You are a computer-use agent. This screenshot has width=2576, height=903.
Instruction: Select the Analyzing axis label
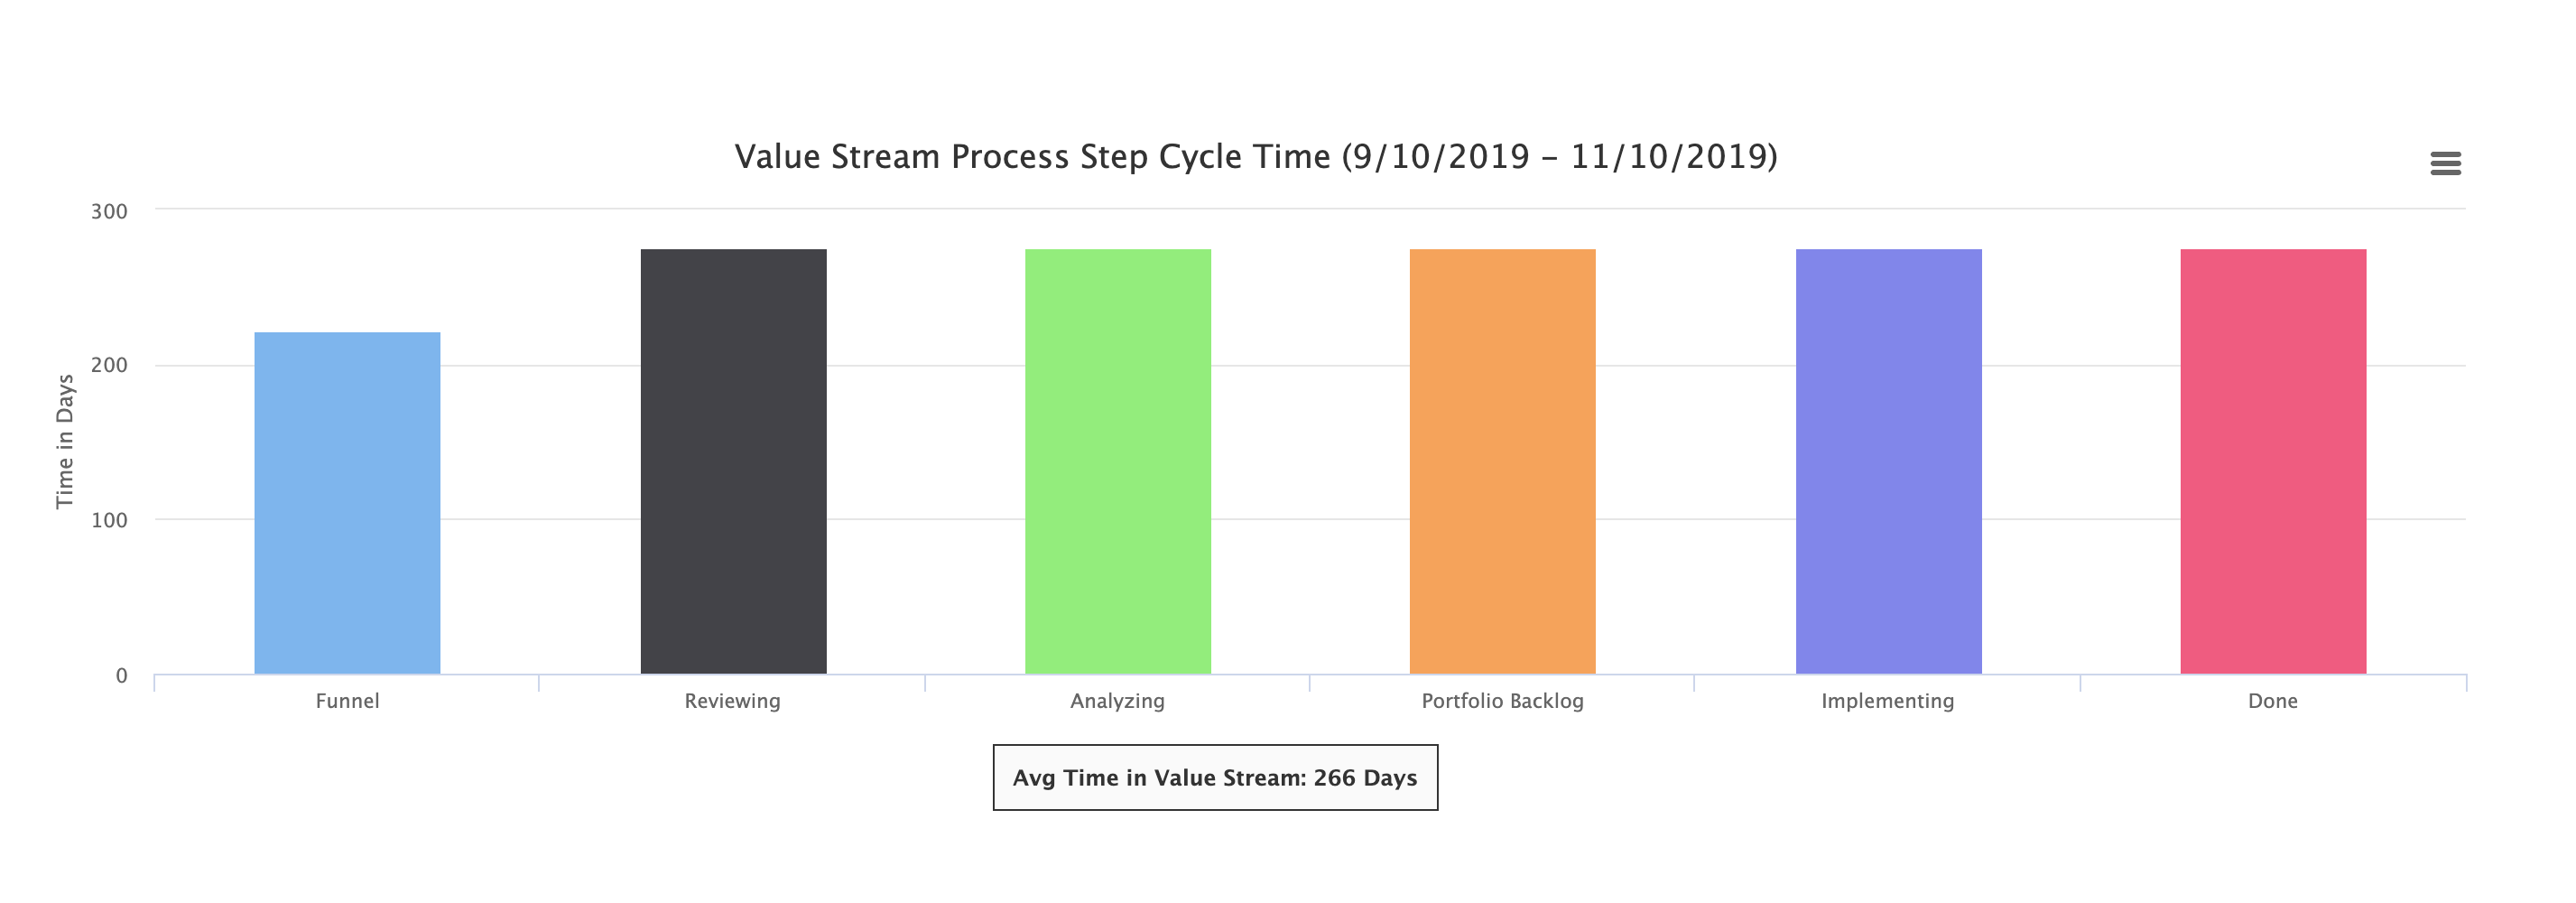[x=1117, y=701]
